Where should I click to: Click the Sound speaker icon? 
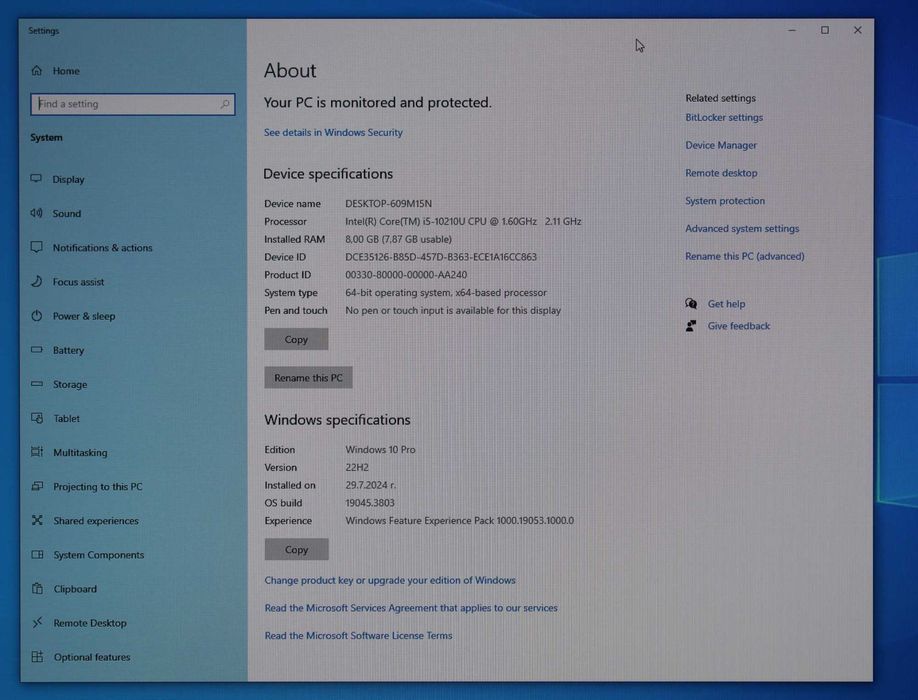tap(36, 213)
